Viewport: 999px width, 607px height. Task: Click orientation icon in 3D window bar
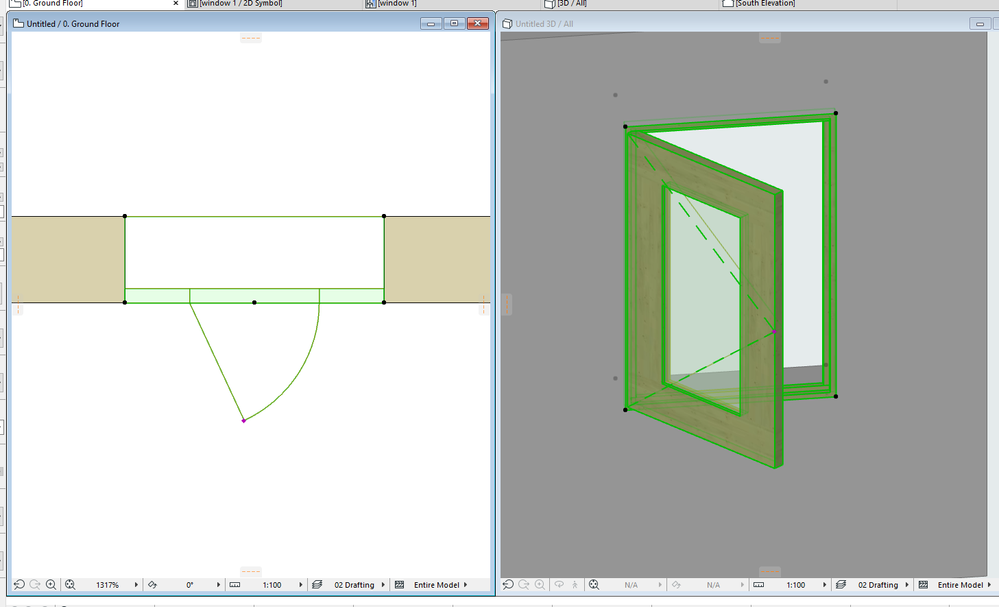(676, 585)
